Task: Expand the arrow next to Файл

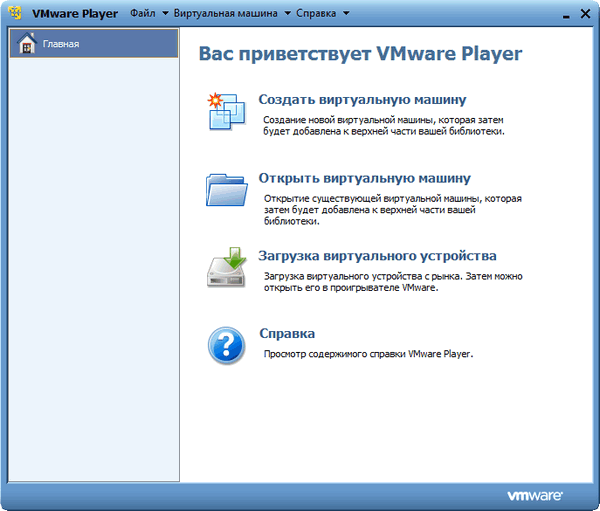Action: 165,13
